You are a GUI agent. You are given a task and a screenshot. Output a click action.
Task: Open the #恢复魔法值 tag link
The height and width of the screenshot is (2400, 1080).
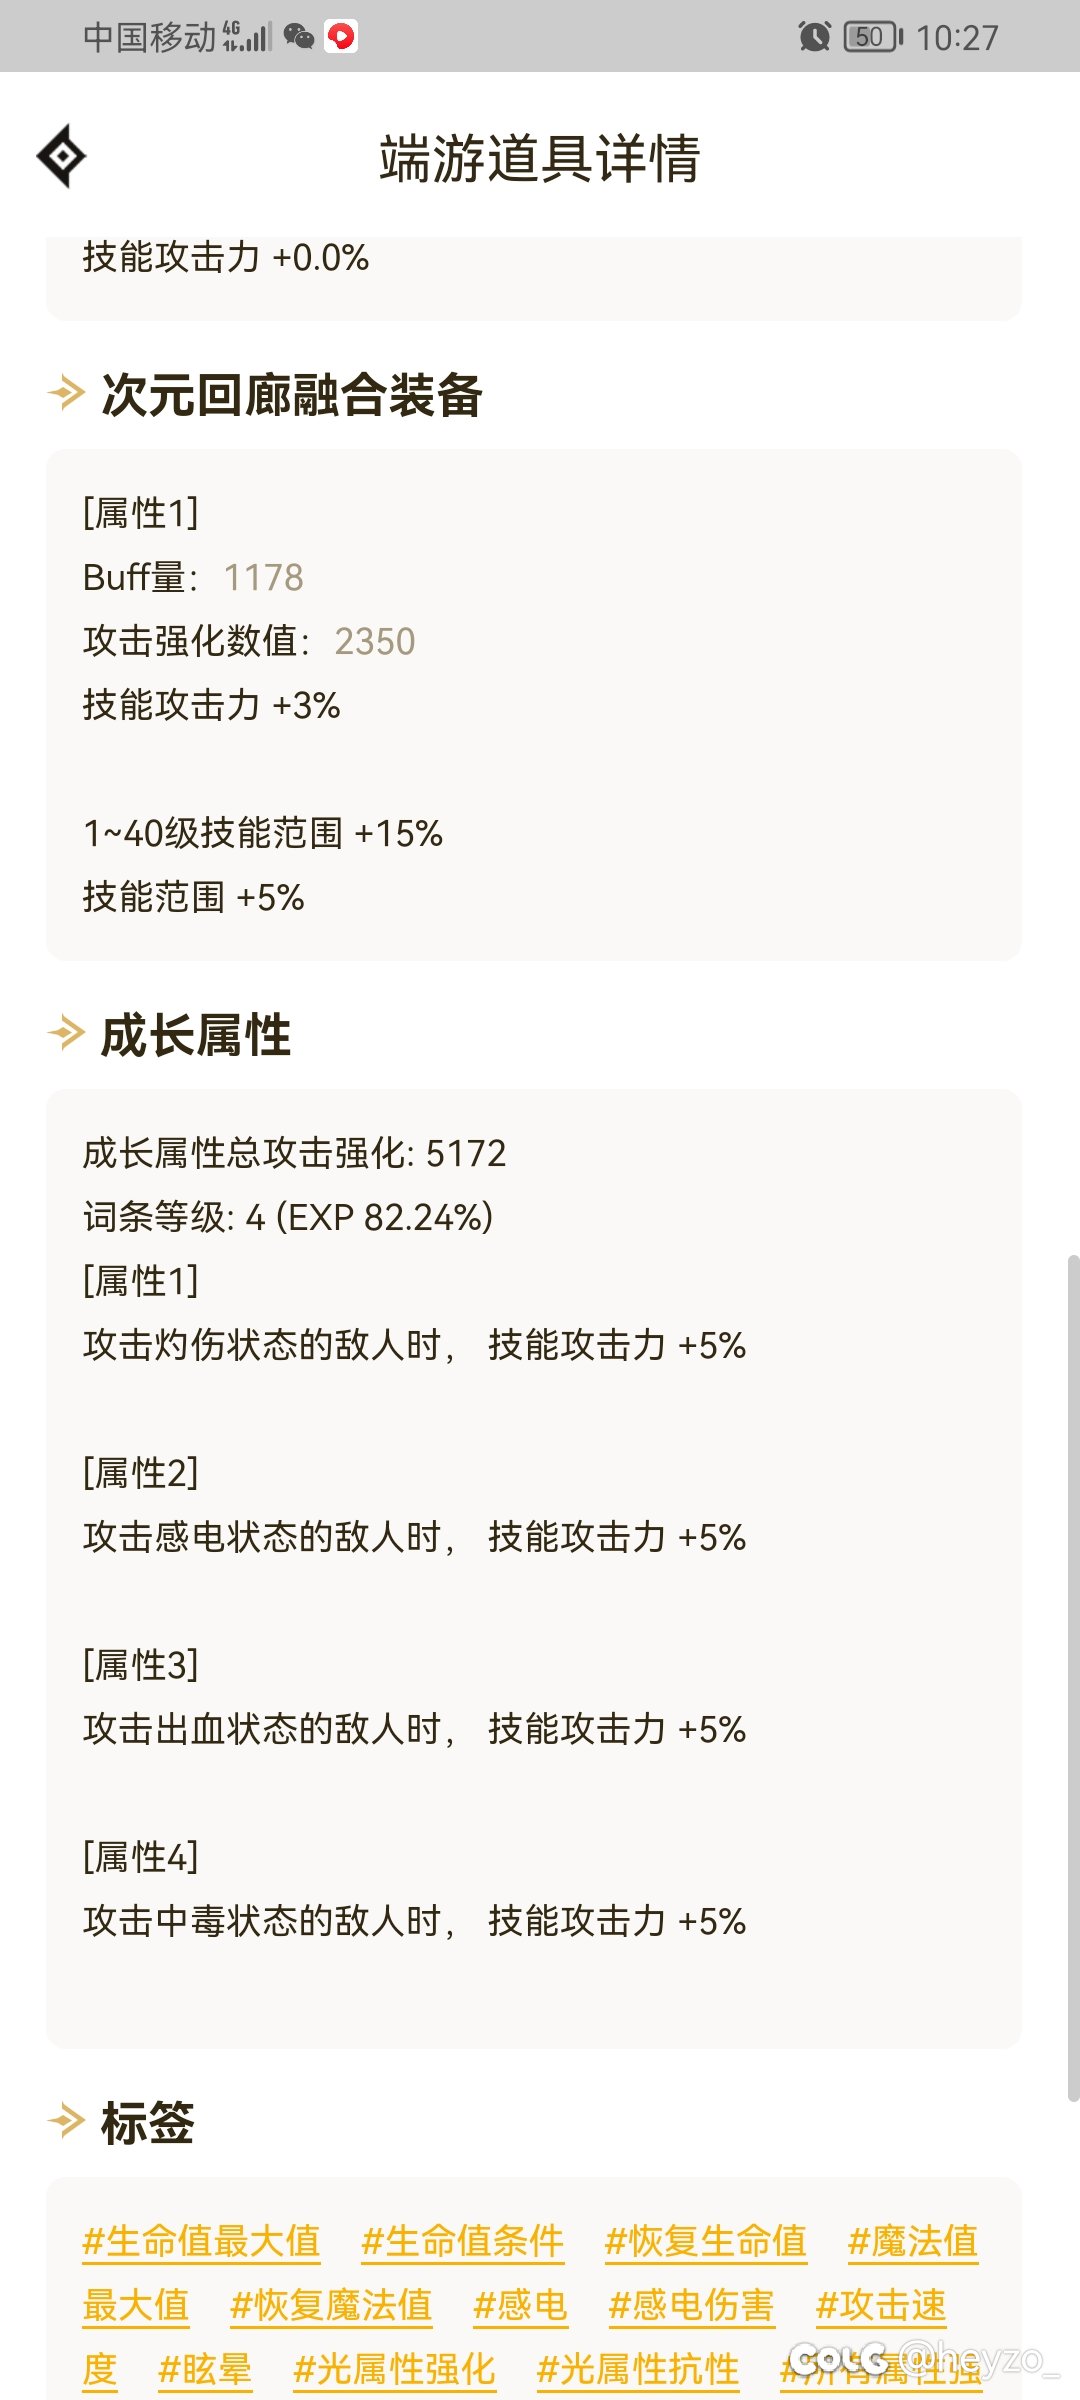[x=331, y=2305]
